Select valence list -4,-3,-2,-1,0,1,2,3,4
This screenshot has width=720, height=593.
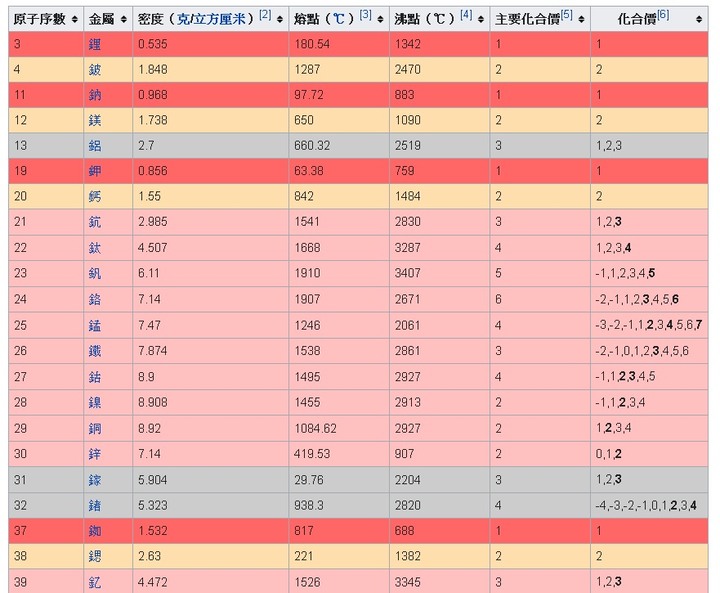(646, 505)
